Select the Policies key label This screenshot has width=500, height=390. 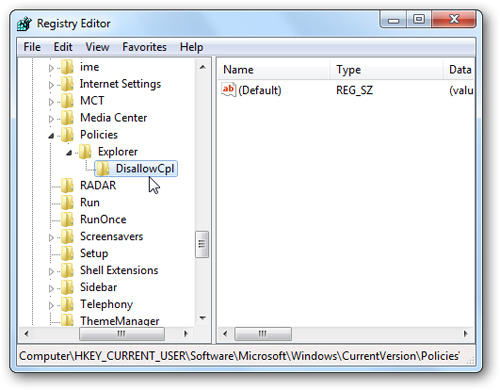pos(99,135)
